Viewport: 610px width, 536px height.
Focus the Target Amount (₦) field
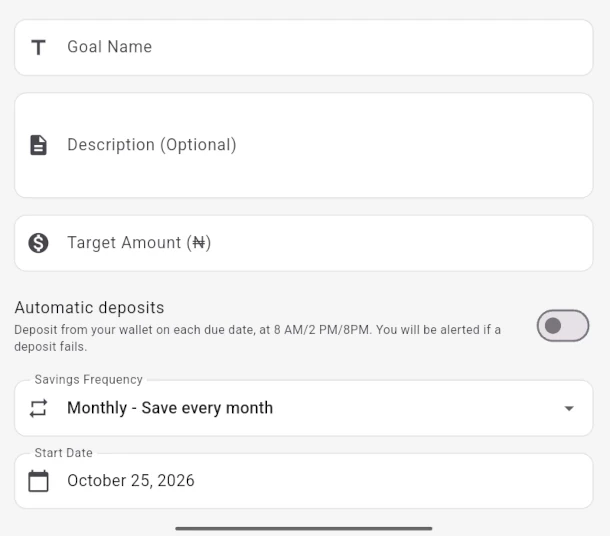coord(304,243)
